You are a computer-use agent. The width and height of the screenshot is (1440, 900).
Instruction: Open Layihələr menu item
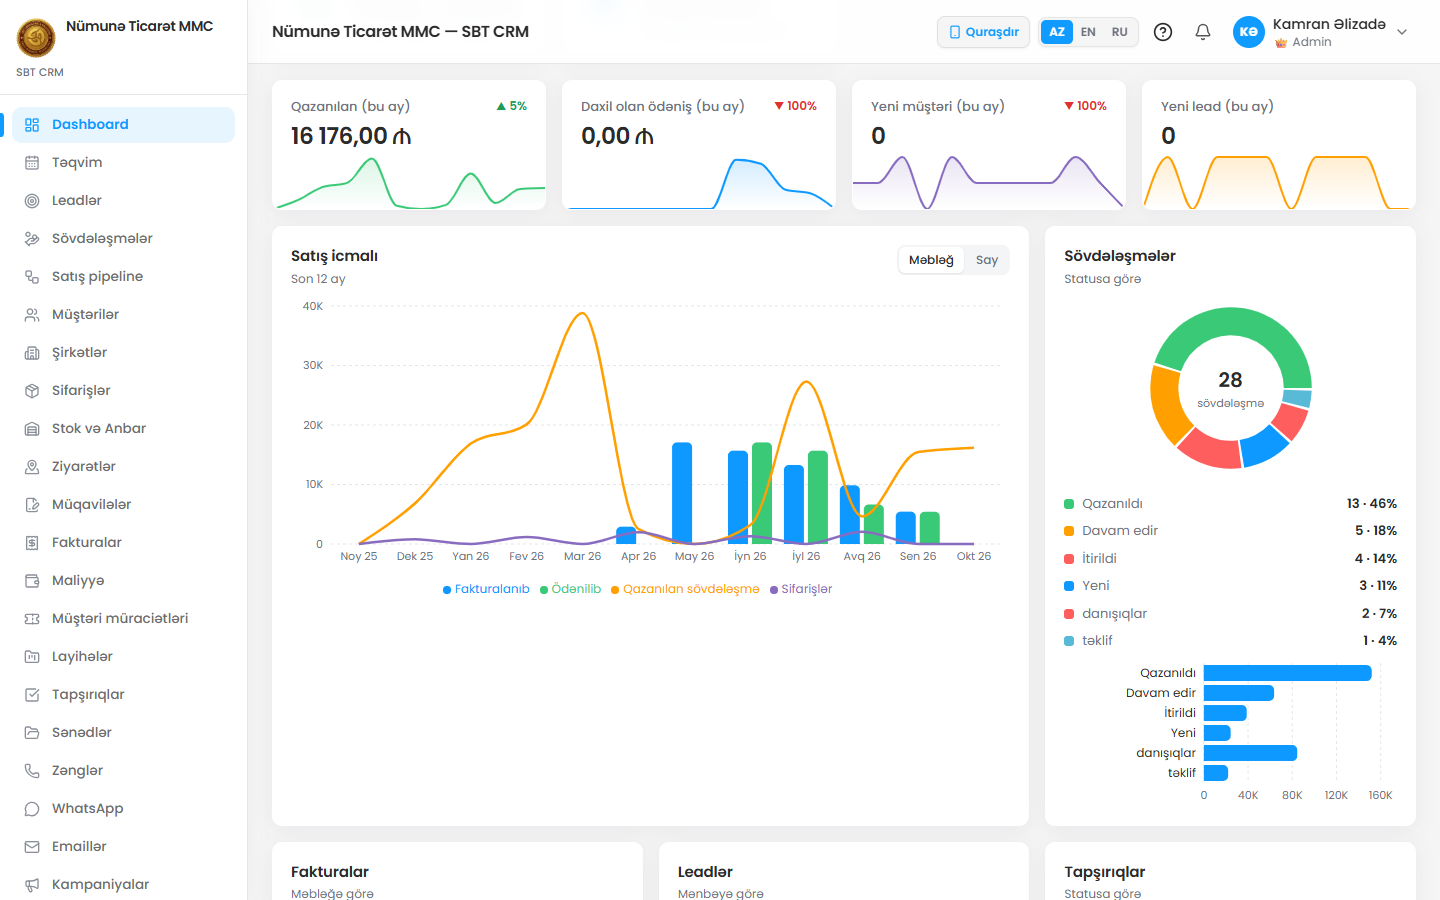click(123, 657)
